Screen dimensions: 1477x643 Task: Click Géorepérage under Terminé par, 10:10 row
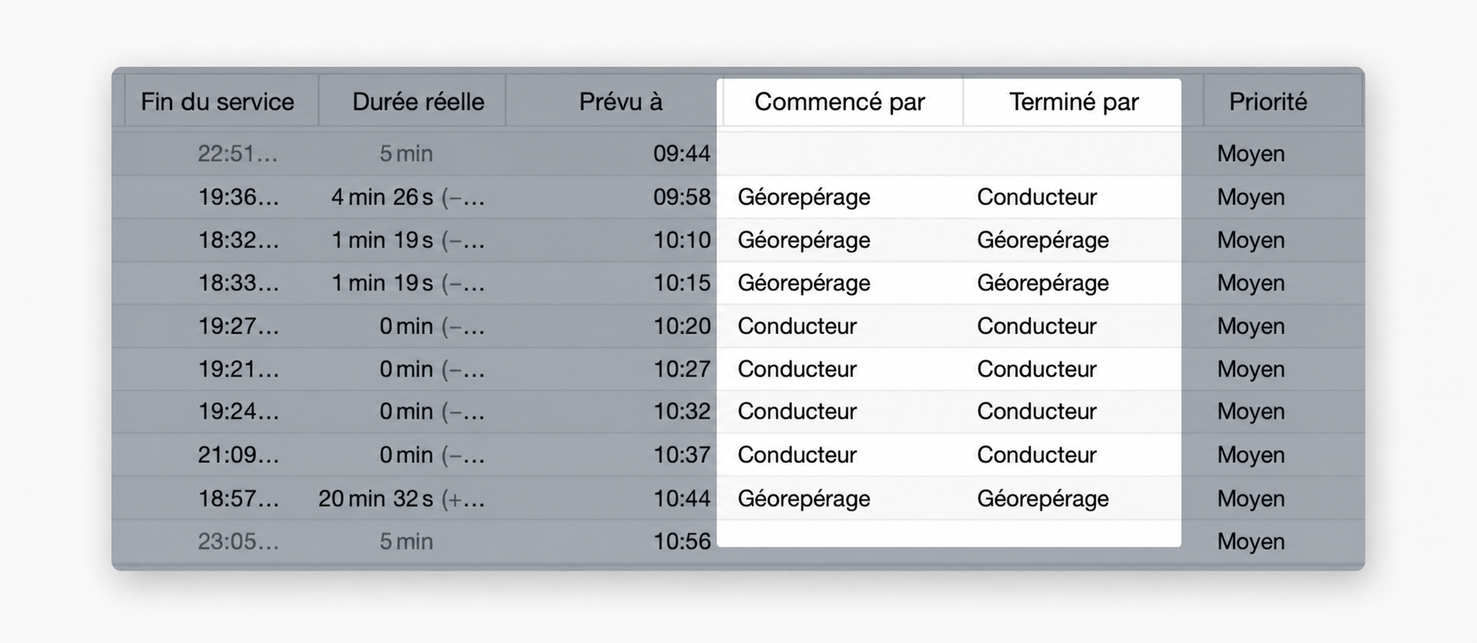pyautogui.click(x=1043, y=240)
